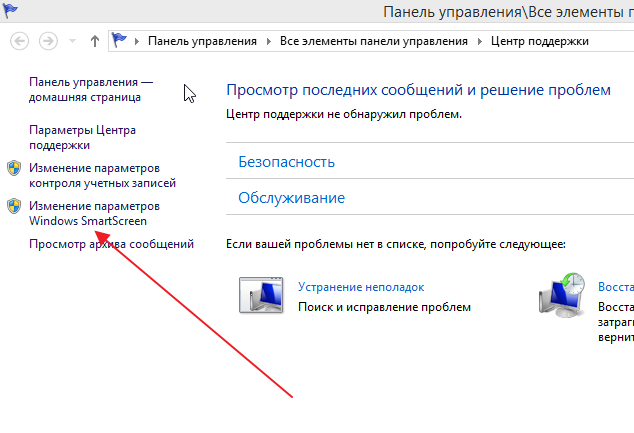Image resolution: width=634 pixels, height=433 pixels.
Task: Click Просмотр последних сообщений heading text
Action: (418, 90)
